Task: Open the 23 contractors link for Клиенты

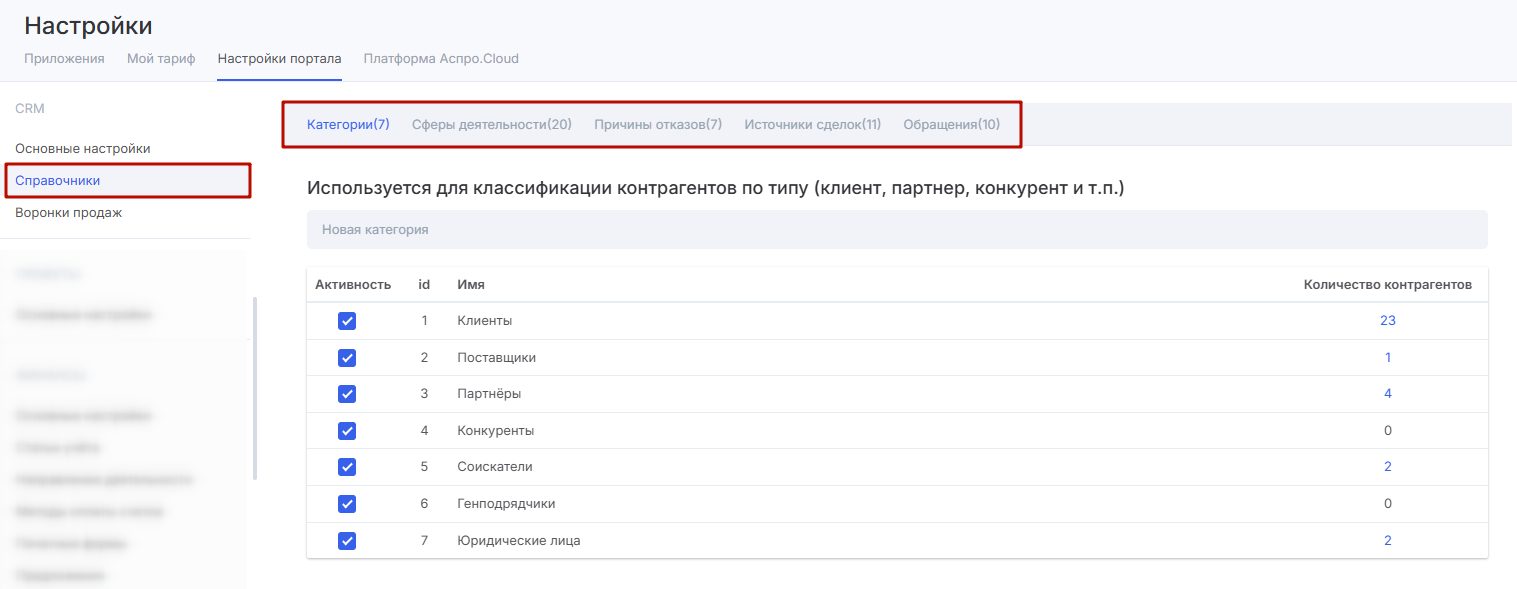Action: 1387,321
